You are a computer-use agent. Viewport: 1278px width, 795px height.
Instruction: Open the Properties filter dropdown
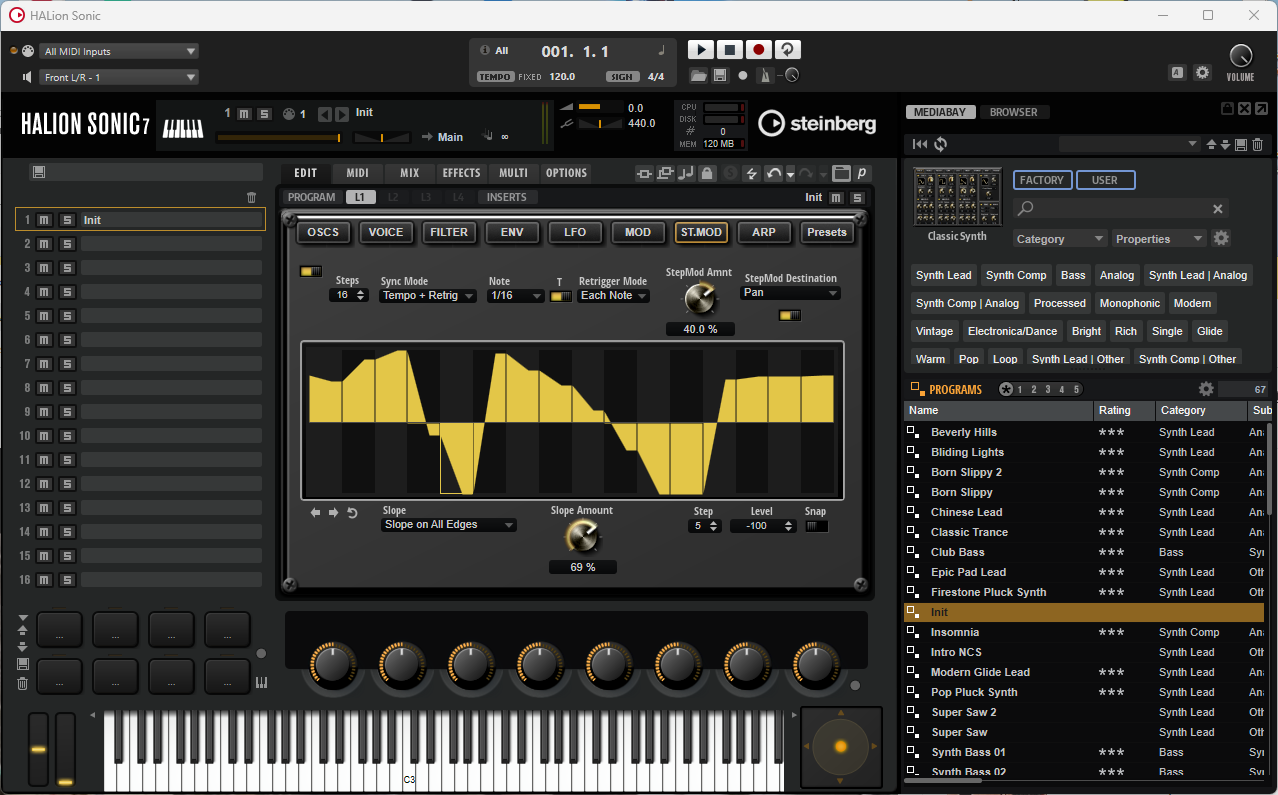(x=1159, y=239)
